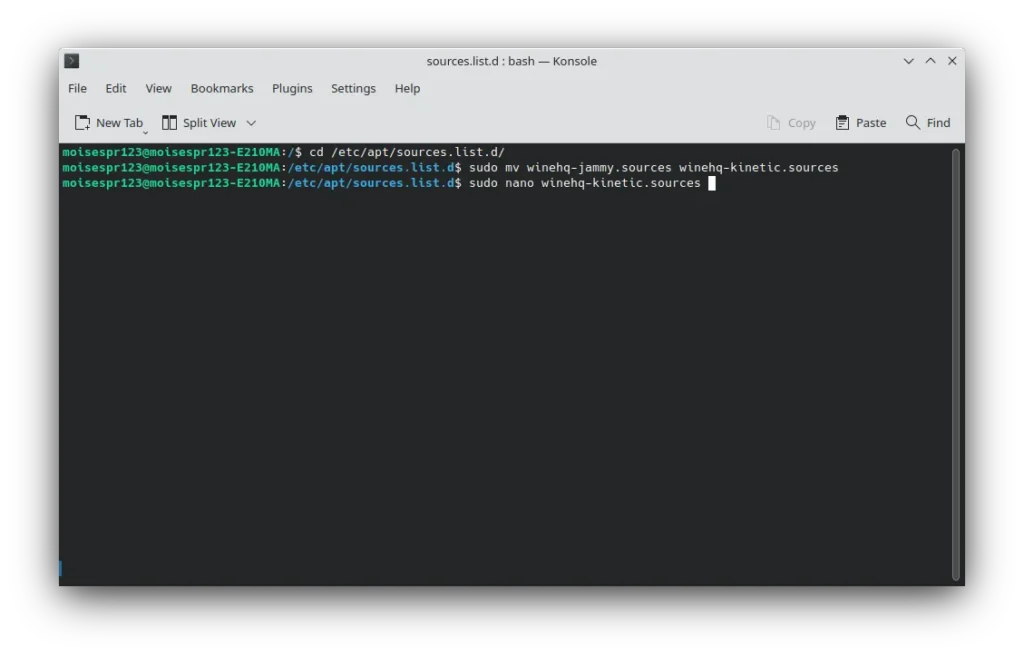Image resolution: width=1024 pixels, height=656 pixels.
Task: Expand the Split View dropdown chevron
Action: tap(251, 123)
